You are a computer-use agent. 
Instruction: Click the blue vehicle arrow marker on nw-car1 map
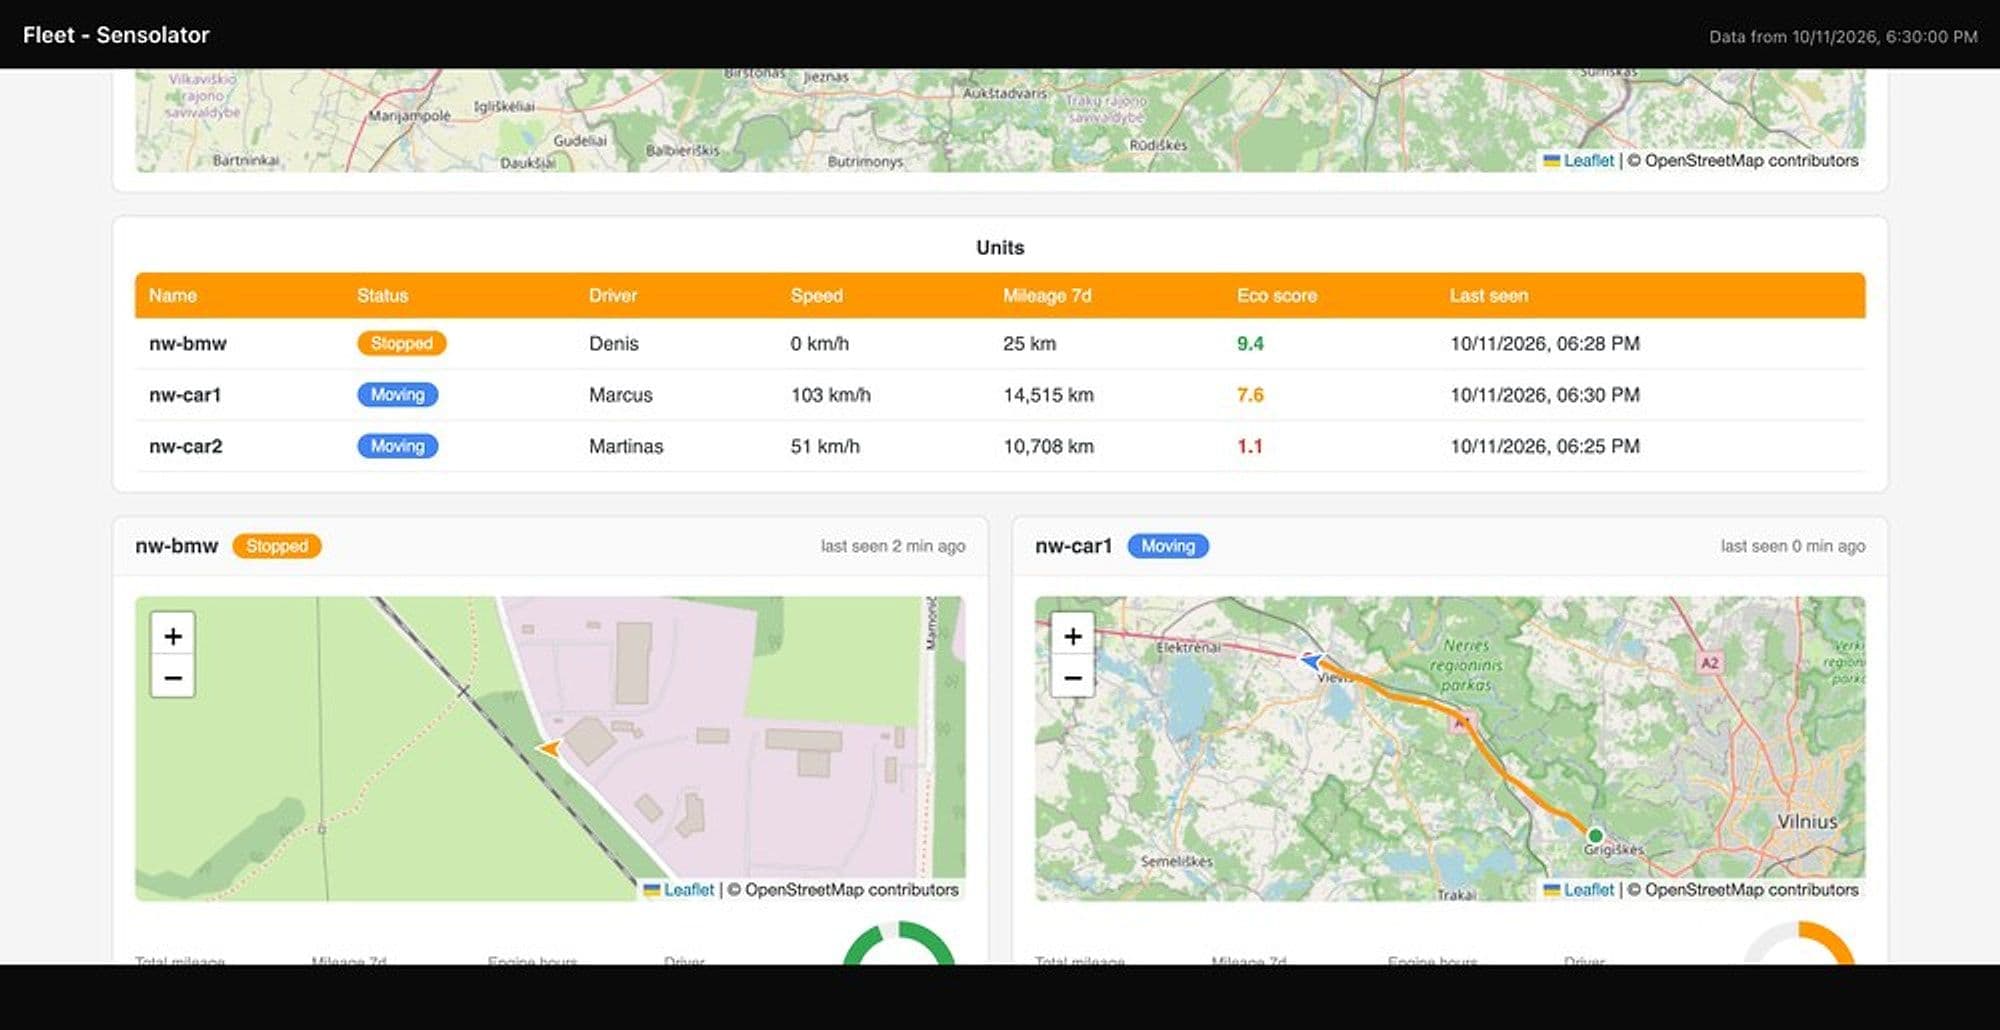(x=1311, y=661)
